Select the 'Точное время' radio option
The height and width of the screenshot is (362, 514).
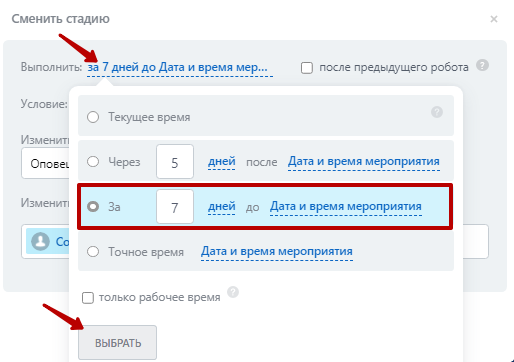[x=93, y=251]
